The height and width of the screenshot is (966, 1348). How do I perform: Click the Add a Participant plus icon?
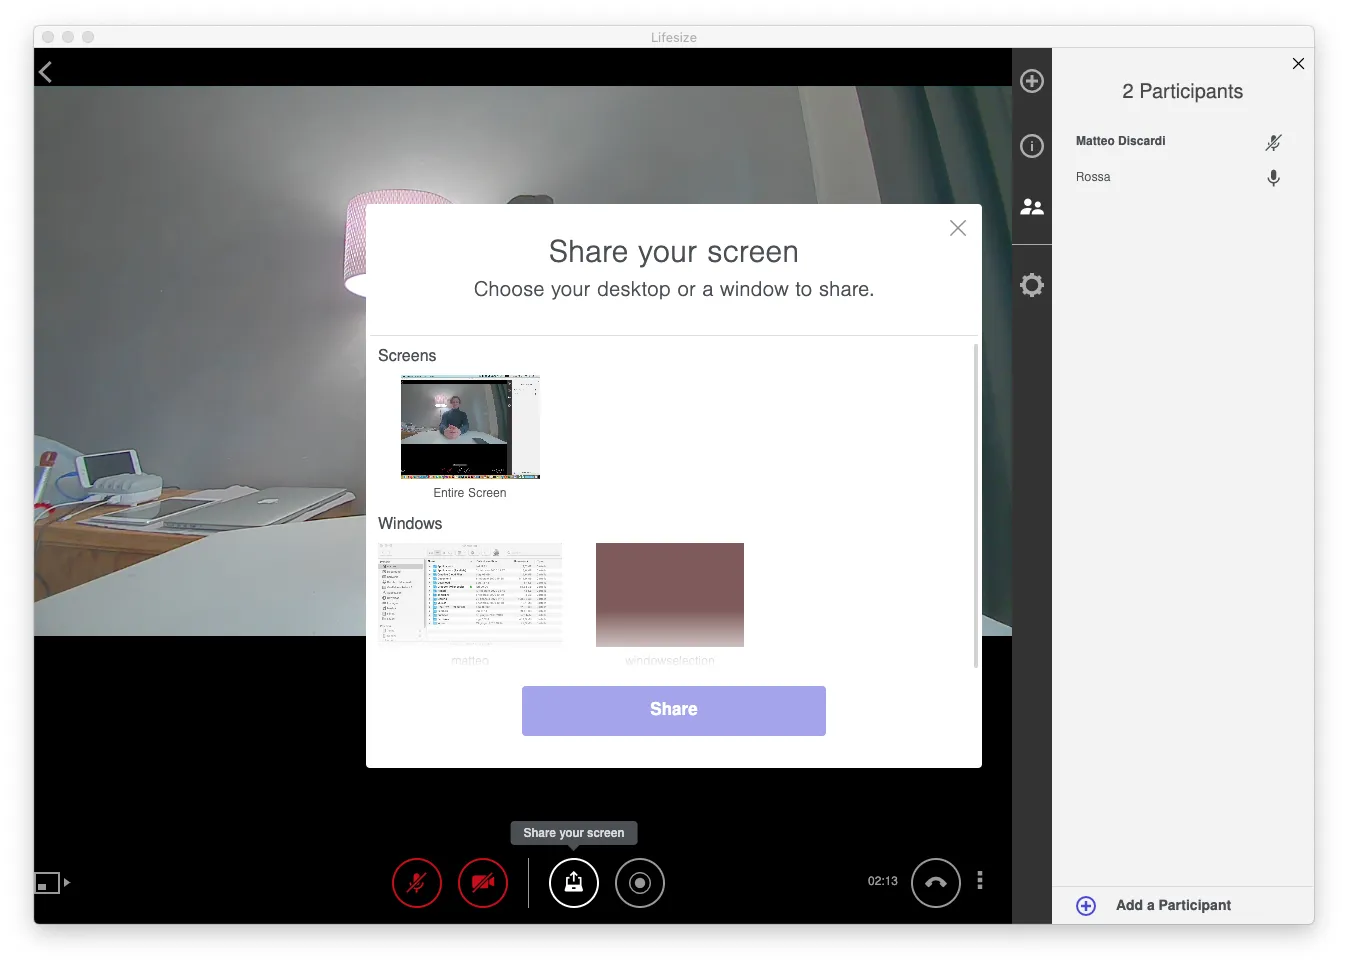(1086, 906)
